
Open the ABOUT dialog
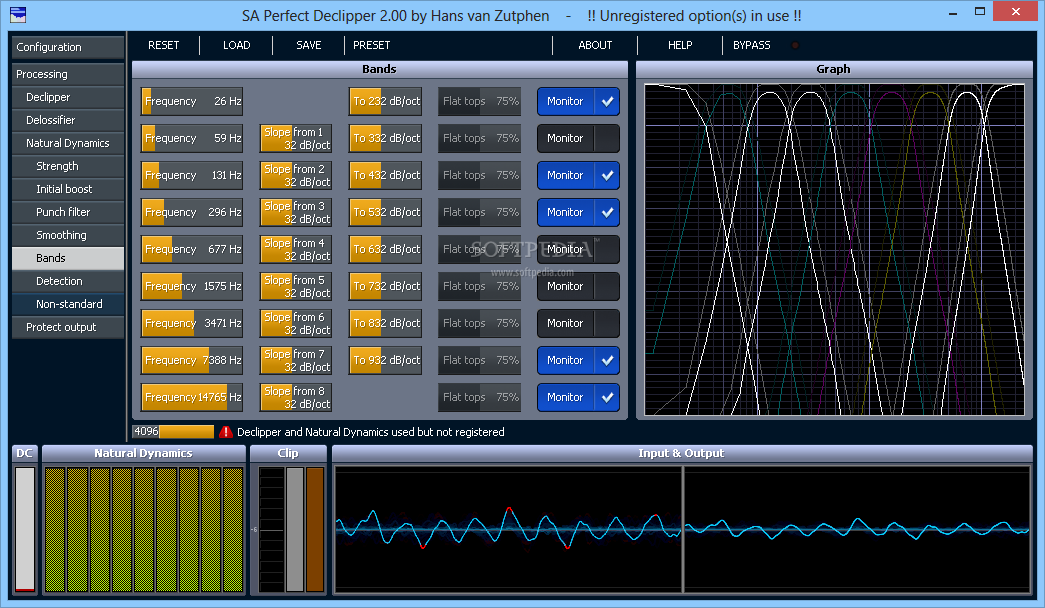coord(595,45)
